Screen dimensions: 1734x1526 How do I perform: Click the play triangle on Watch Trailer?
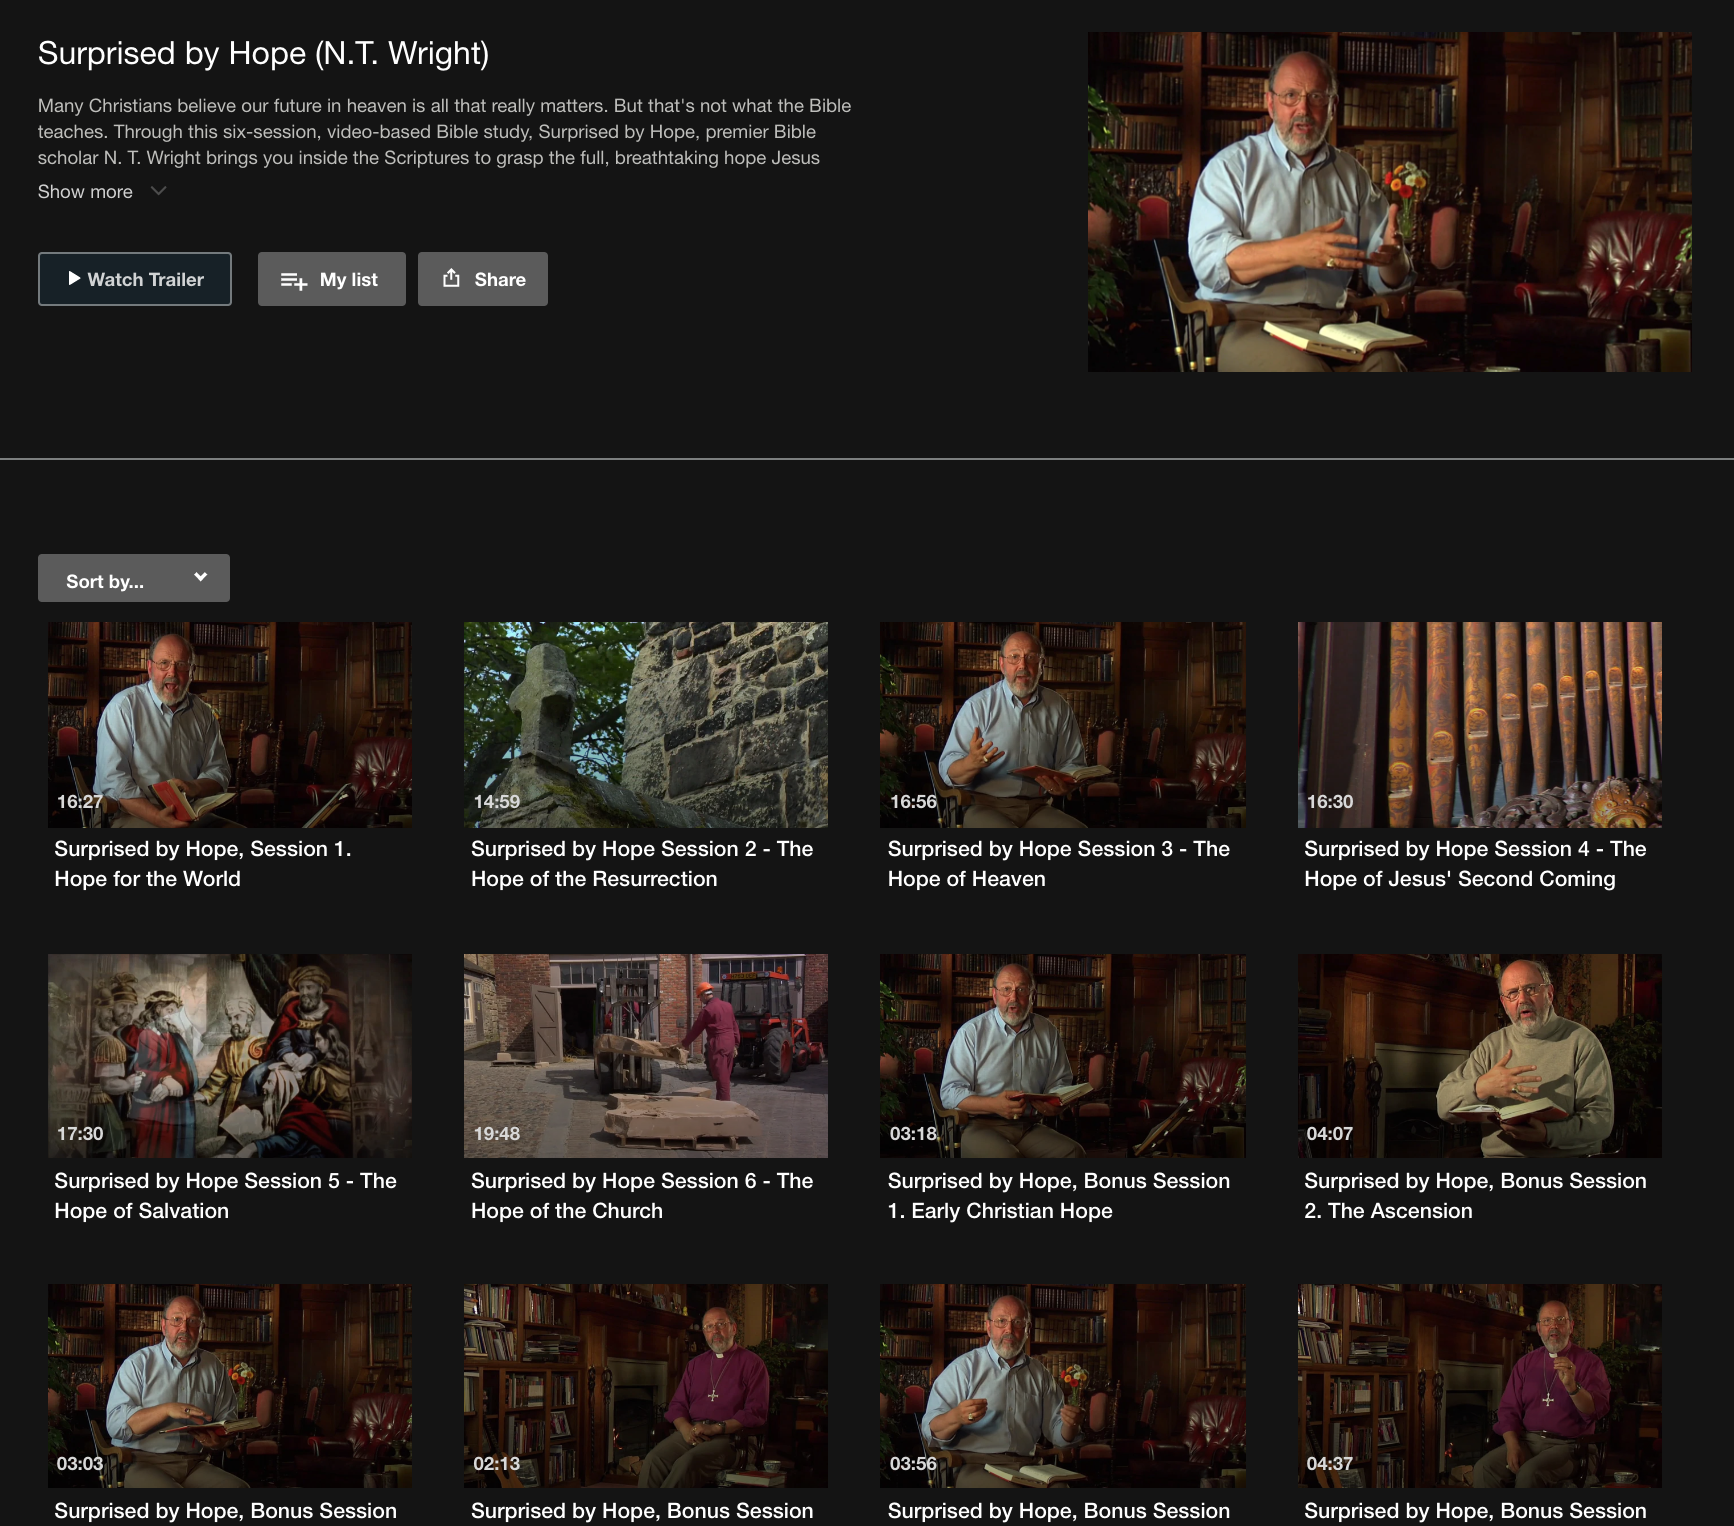click(x=74, y=279)
